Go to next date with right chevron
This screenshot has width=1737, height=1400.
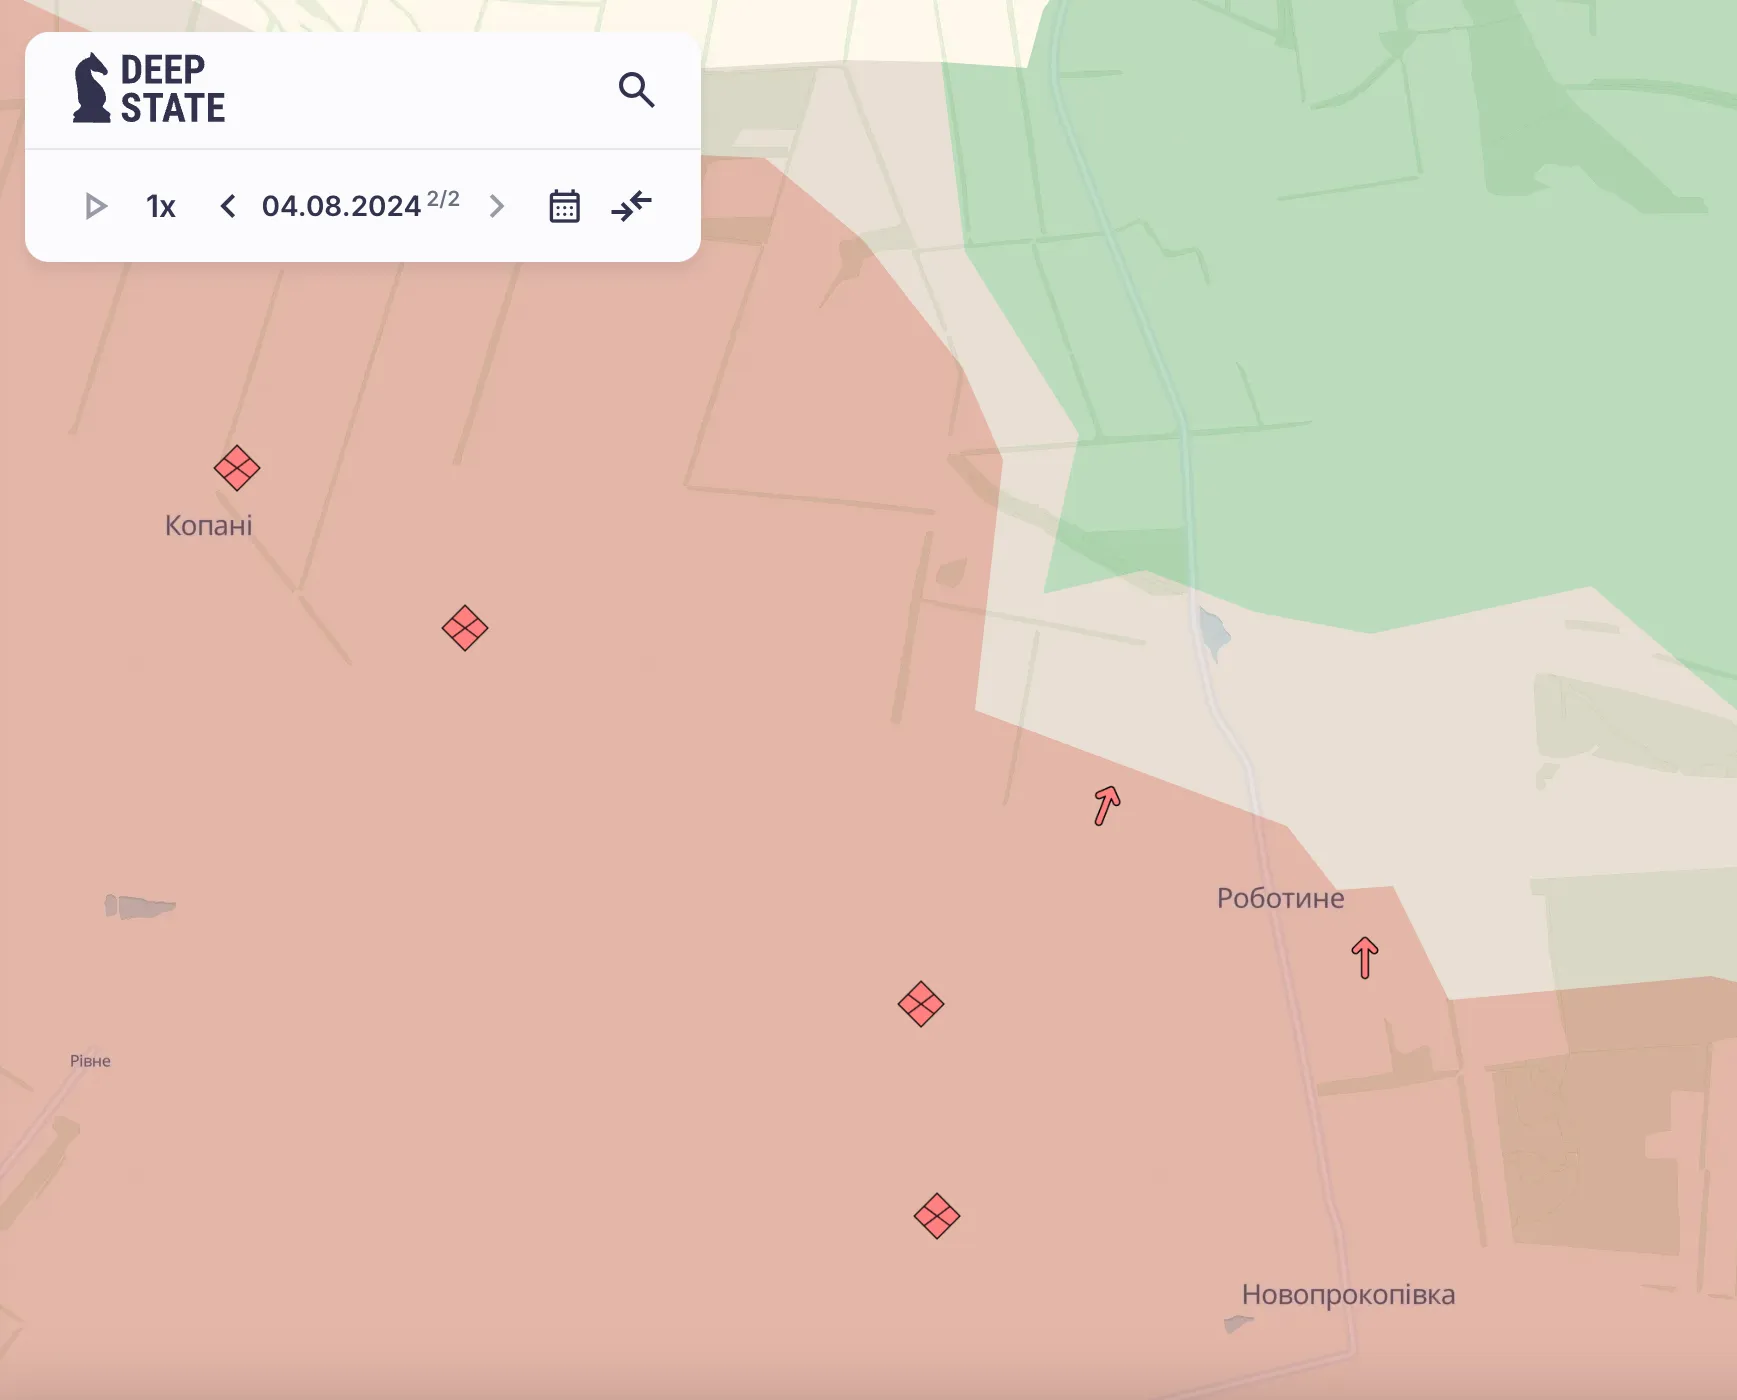496,207
